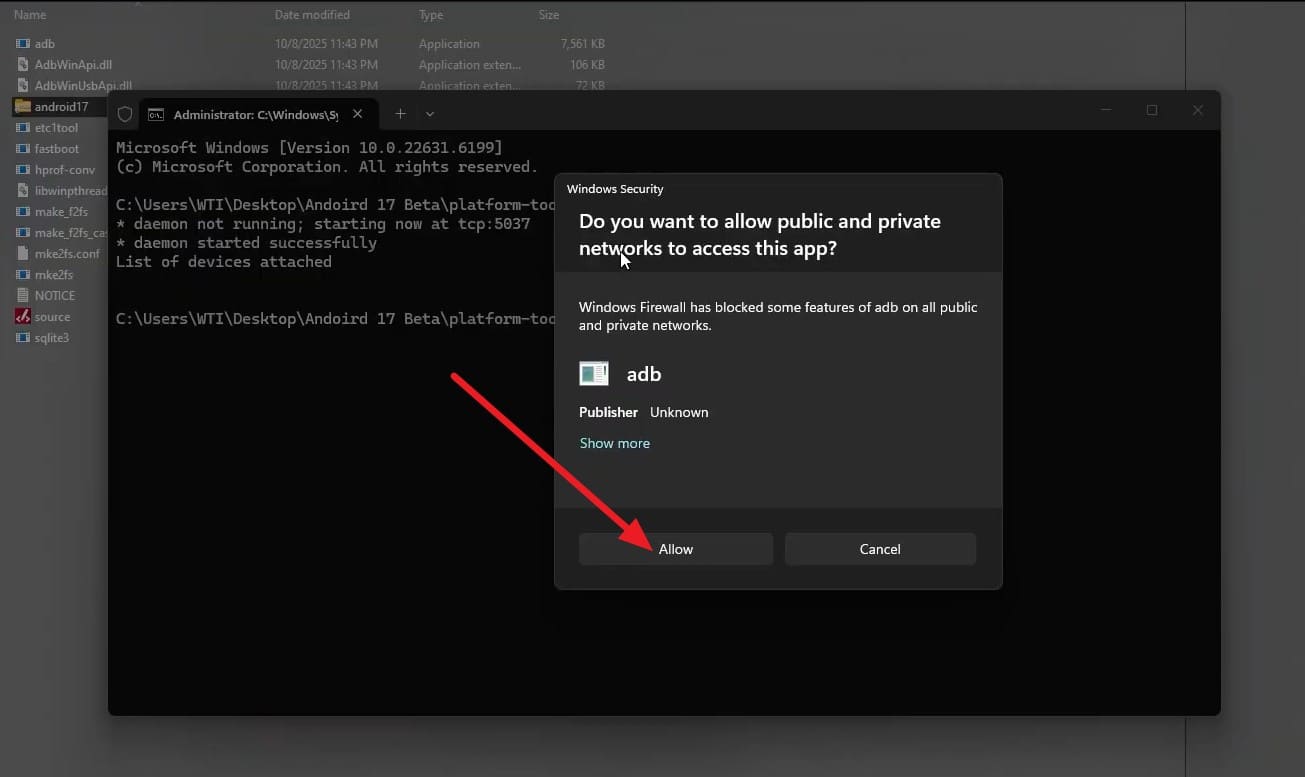The height and width of the screenshot is (777, 1305).
Task: Sort by Name column in Explorer
Action: point(30,15)
